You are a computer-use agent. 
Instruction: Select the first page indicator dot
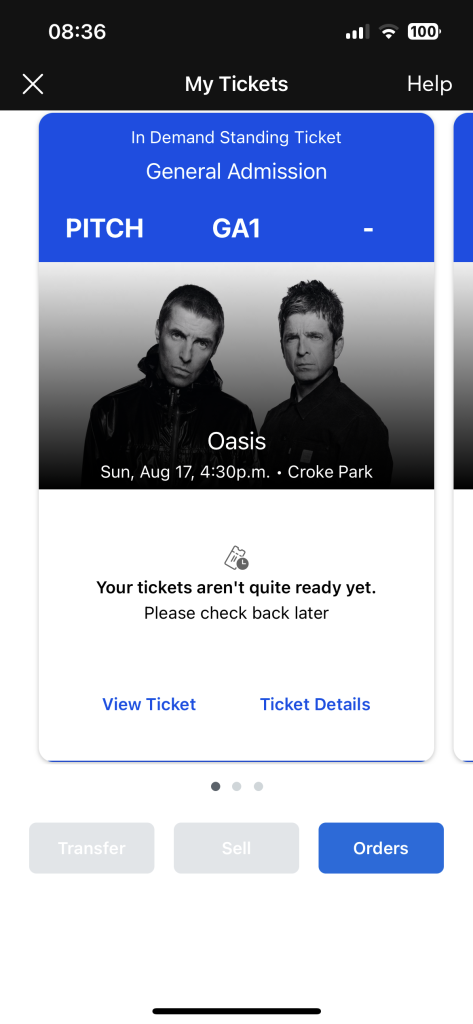click(x=216, y=786)
